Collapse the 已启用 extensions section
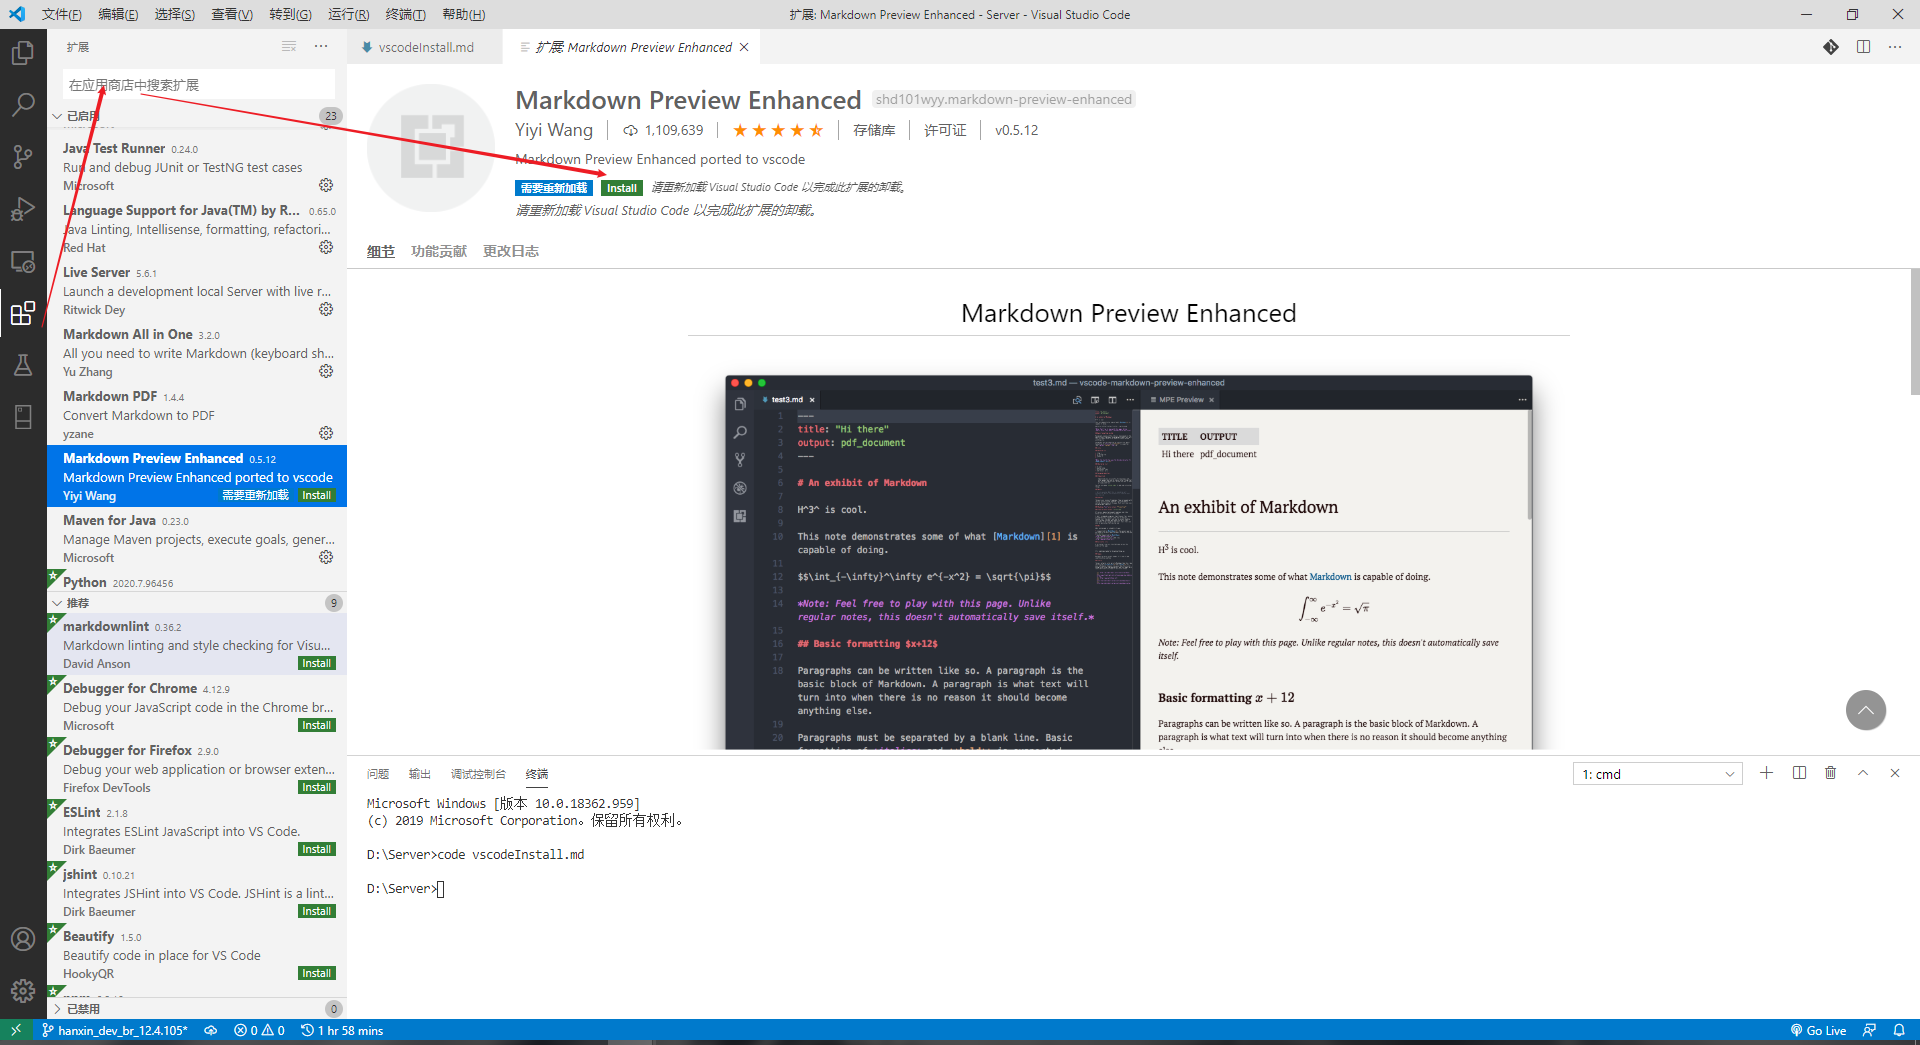Screen dimensions: 1920x1045 coord(58,116)
